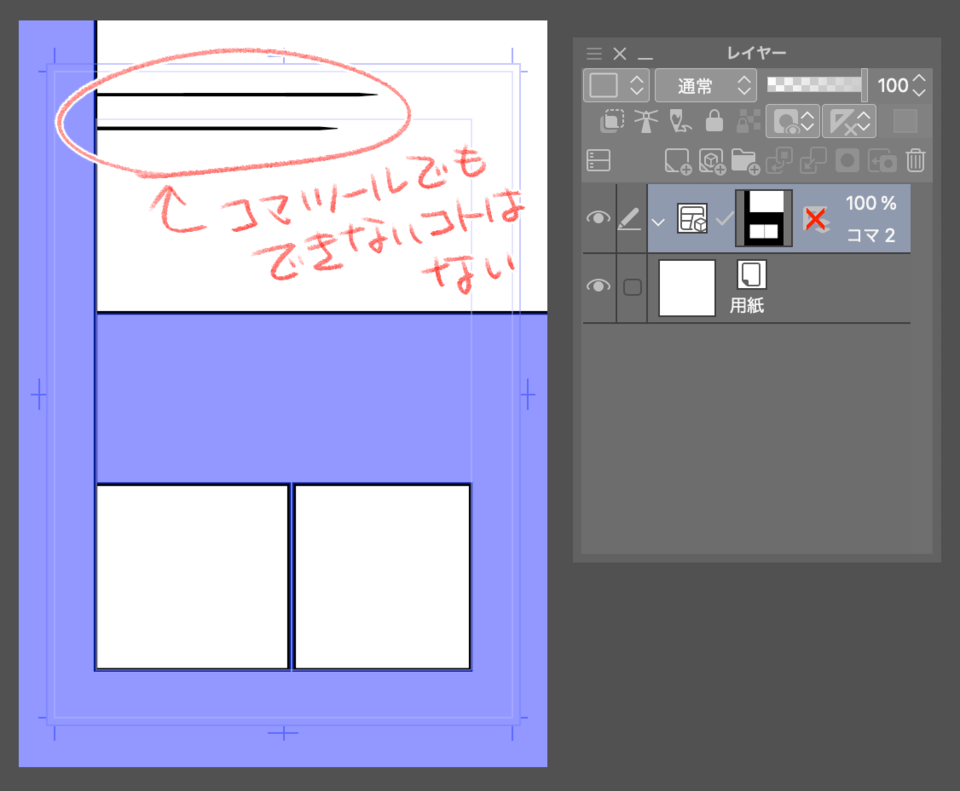Click the paper layer type icon
This screenshot has width=960, height=791.
[751, 274]
